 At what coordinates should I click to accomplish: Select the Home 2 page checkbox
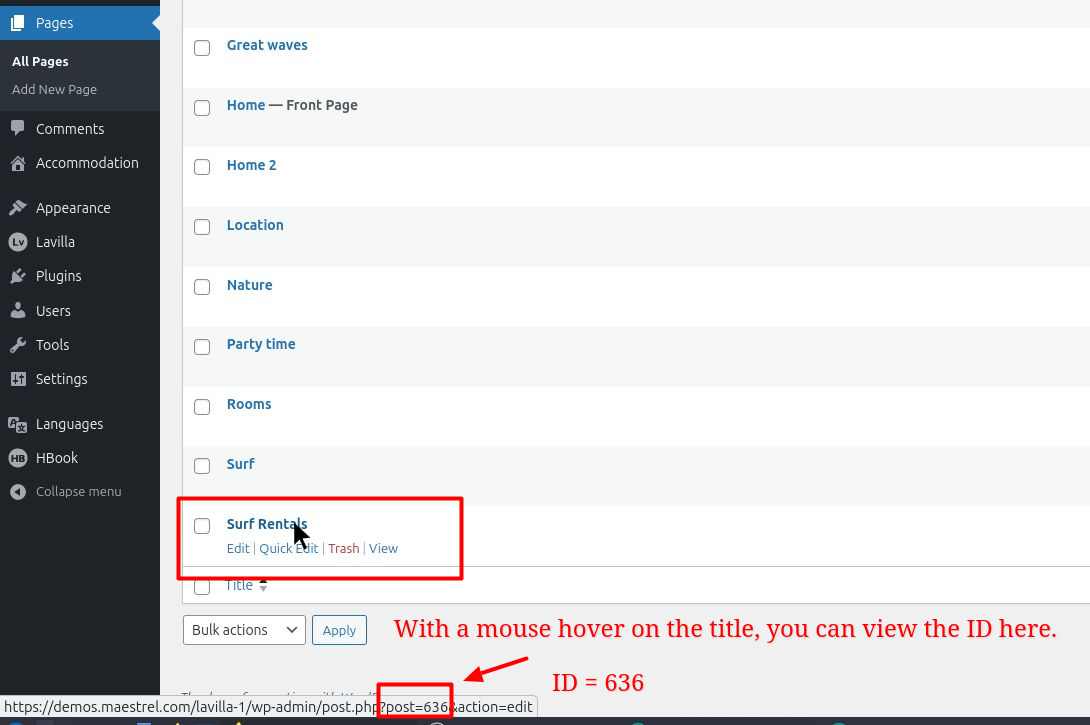click(202, 167)
